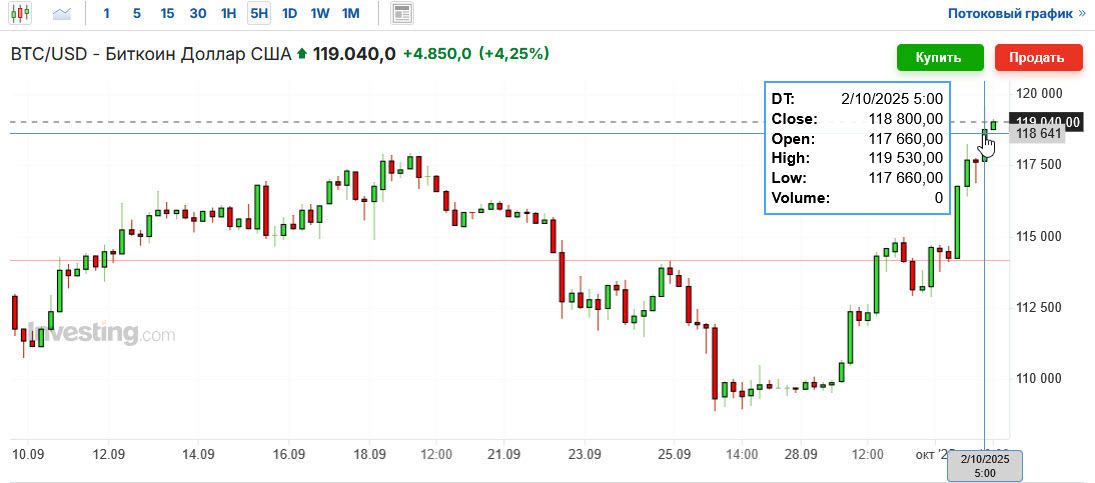The width and height of the screenshot is (1095, 483).
Task: Click the red Продать button
Action: click(1036, 58)
